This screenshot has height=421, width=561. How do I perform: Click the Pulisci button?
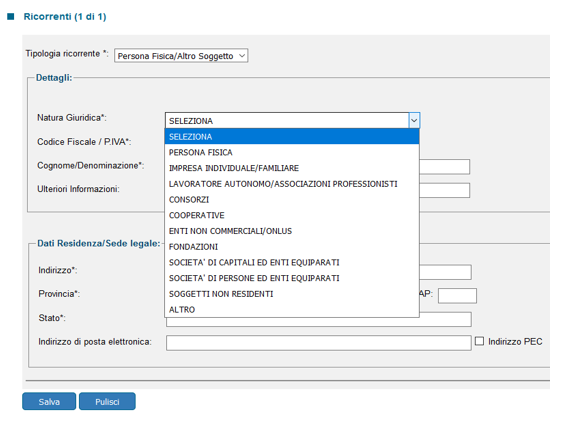click(107, 401)
